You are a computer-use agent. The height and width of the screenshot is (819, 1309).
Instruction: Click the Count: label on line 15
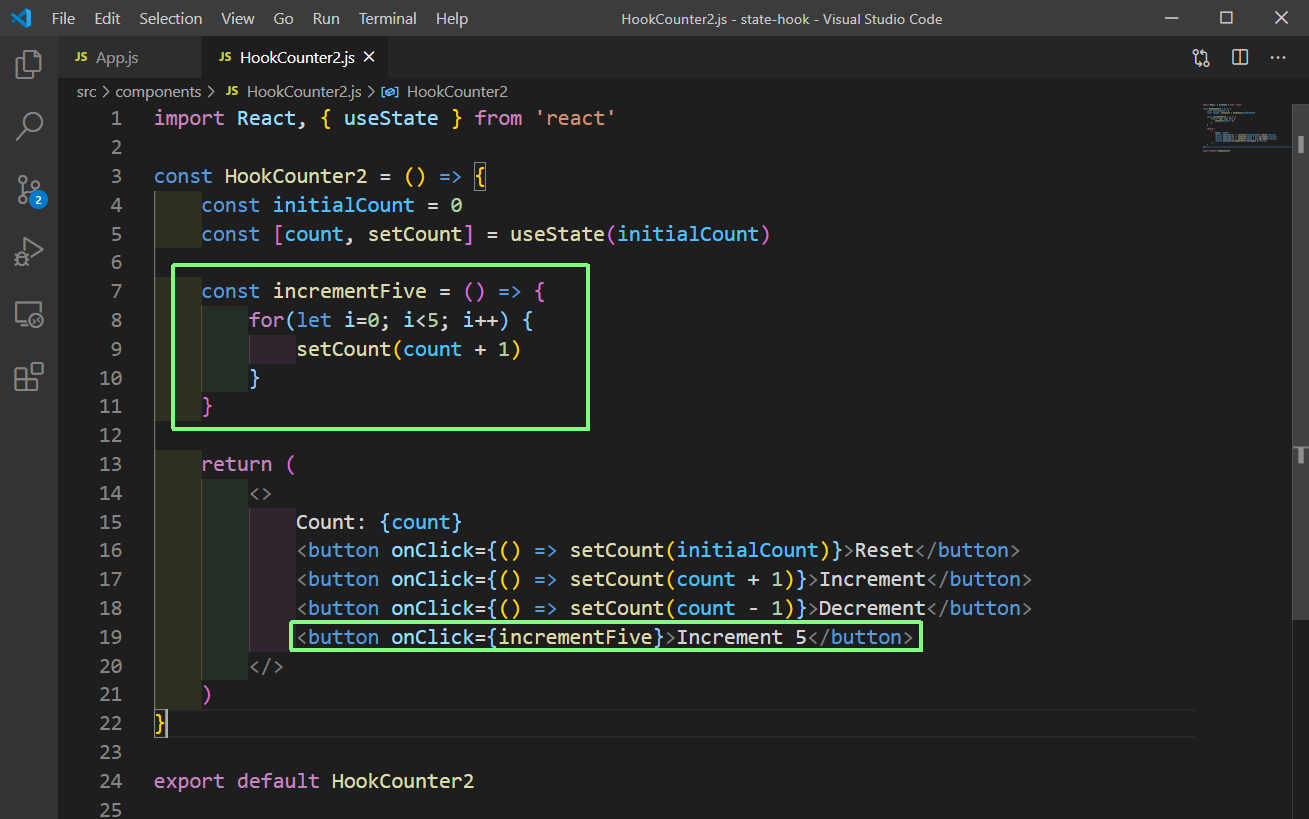click(x=332, y=522)
